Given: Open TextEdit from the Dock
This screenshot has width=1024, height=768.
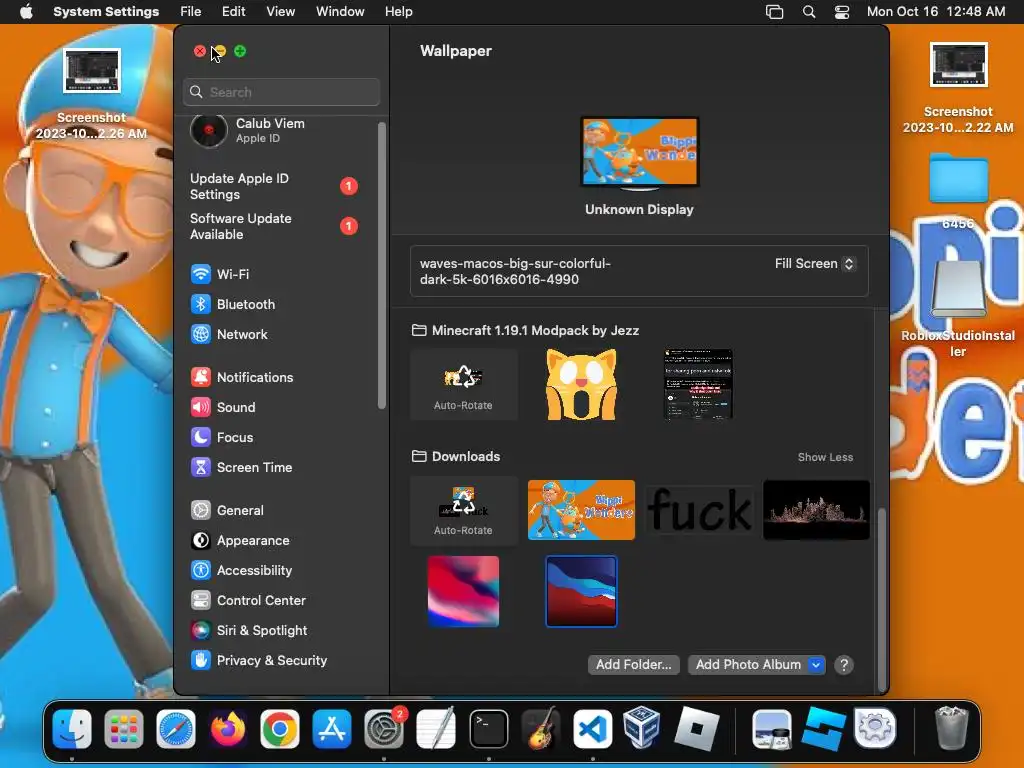Looking at the screenshot, I should point(436,728).
